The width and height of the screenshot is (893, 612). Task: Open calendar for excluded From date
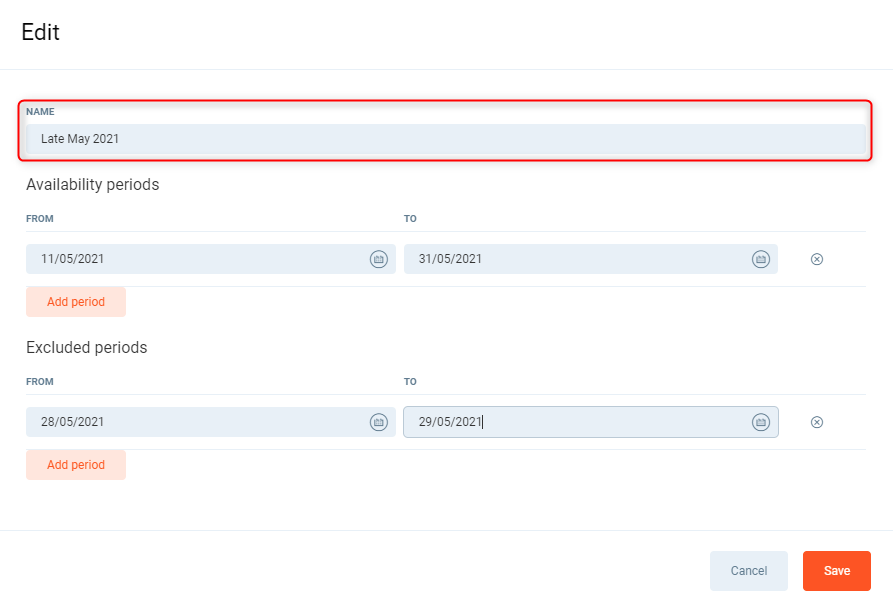pyautogui.click(x=379, y=422)
